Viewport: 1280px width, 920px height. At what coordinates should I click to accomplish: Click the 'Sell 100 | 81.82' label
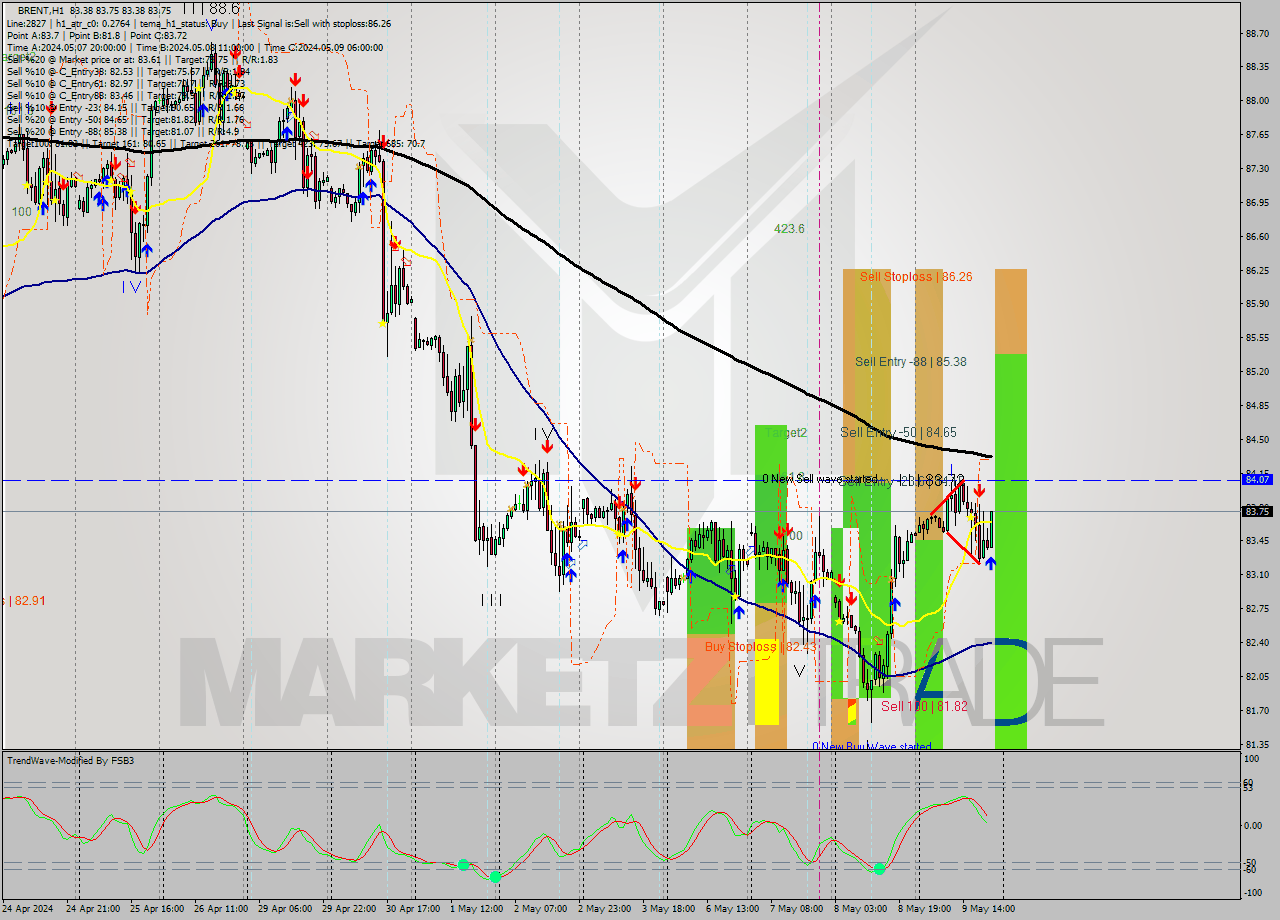924,707
